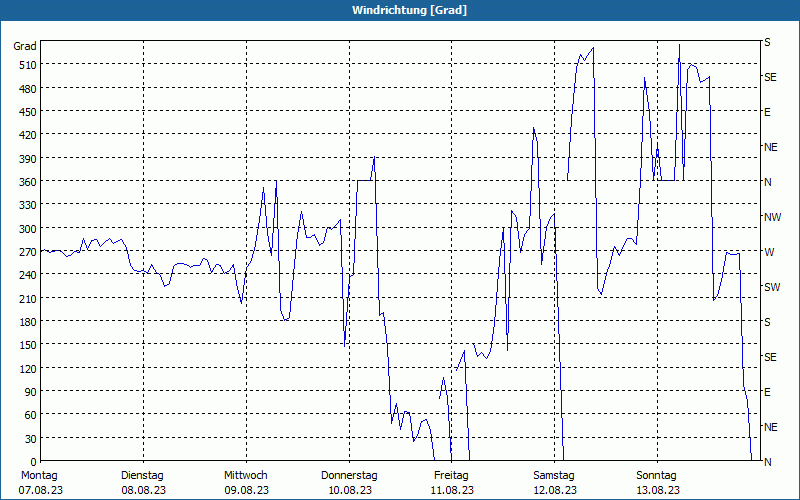
Task: Select the 300 value on the y-axis
Action: click(28, 229)
